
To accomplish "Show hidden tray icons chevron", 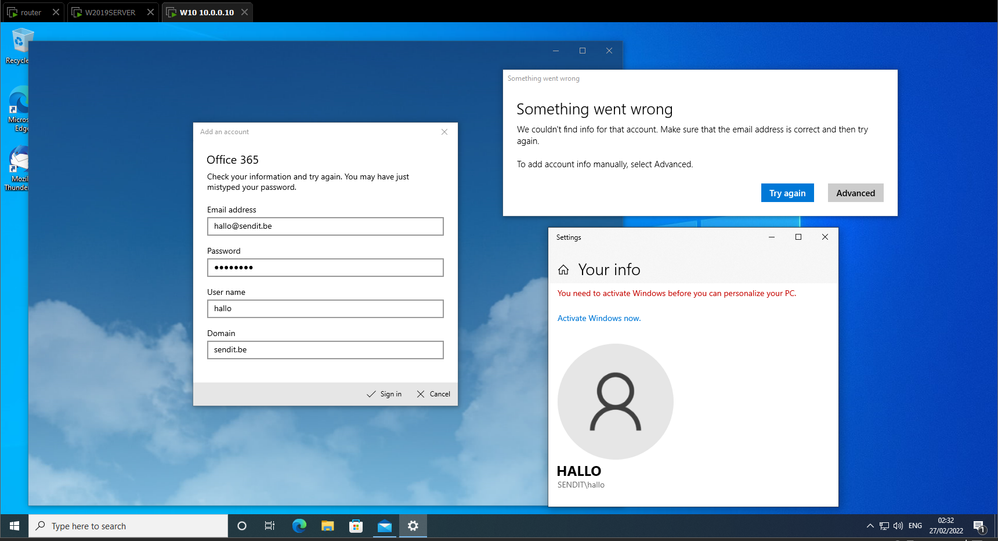I will [x=870, y=526].
